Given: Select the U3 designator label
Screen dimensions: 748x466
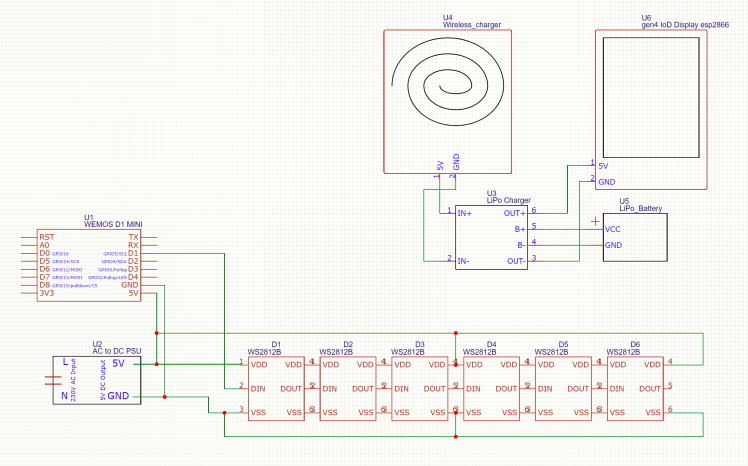Looking at the screenshot, I should [491, 194].
